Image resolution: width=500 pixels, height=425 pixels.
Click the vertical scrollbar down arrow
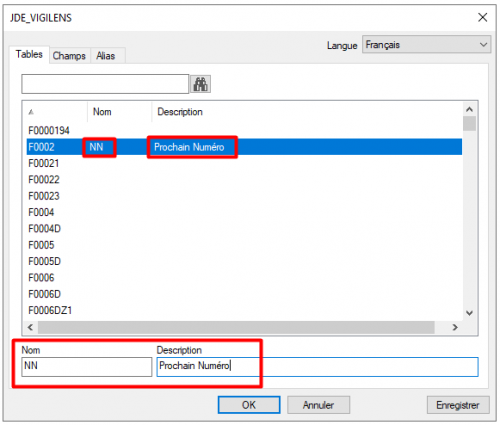point(469,313)
